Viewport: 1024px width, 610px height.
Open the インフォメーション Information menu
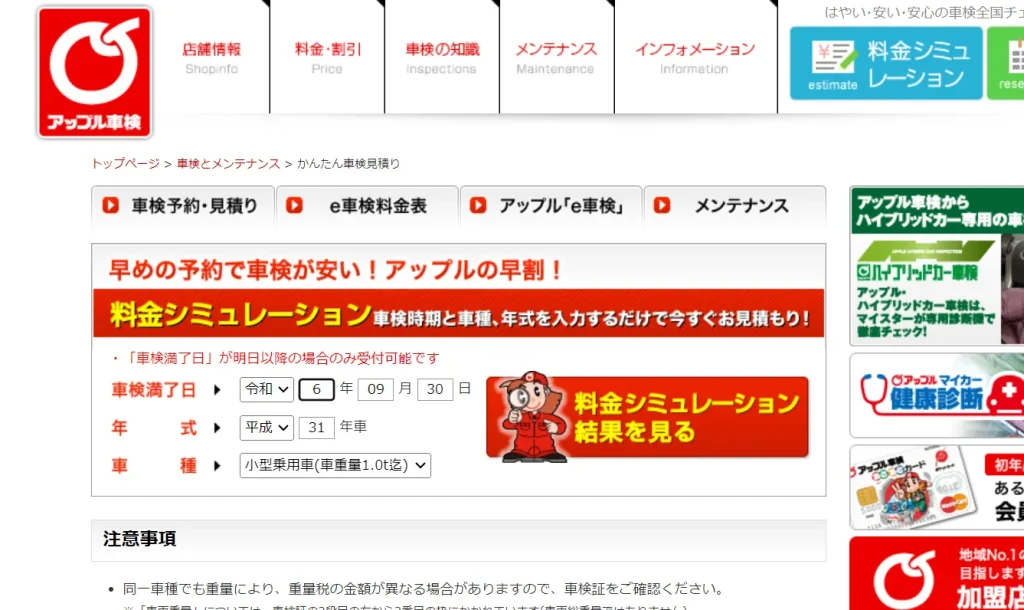(x=695, y=58)
